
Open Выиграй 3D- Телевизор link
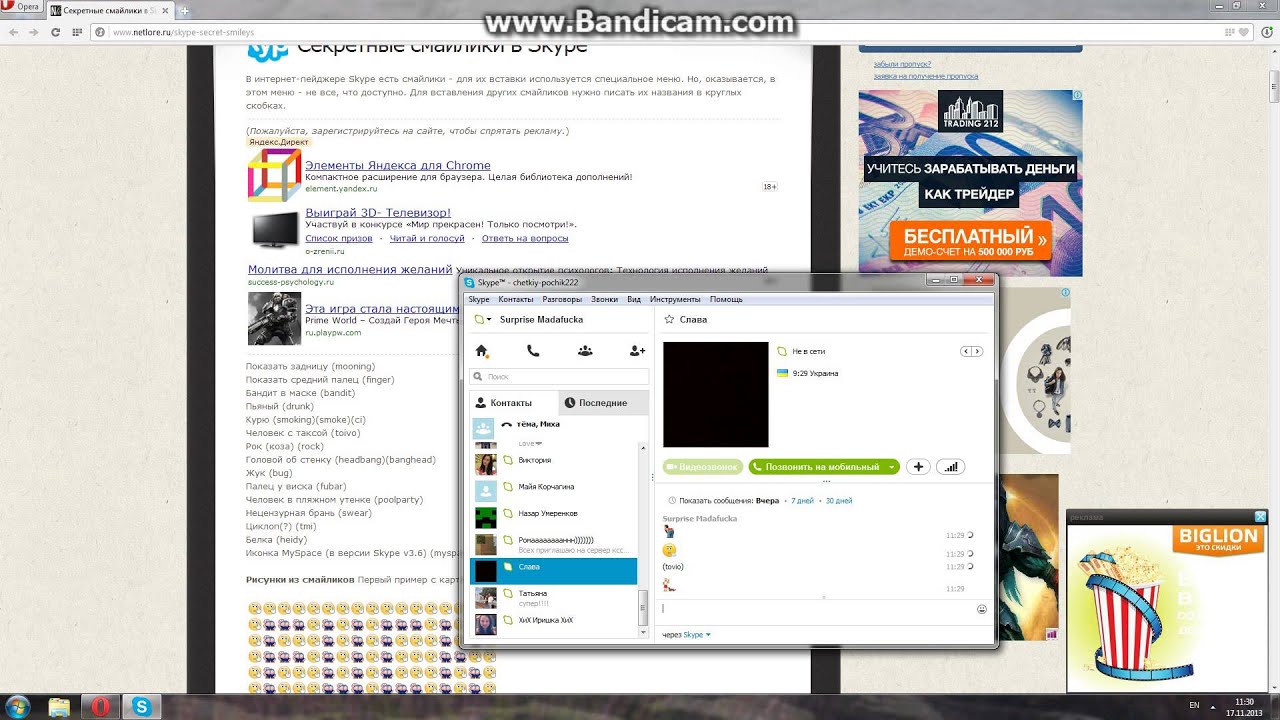point(378,212)
